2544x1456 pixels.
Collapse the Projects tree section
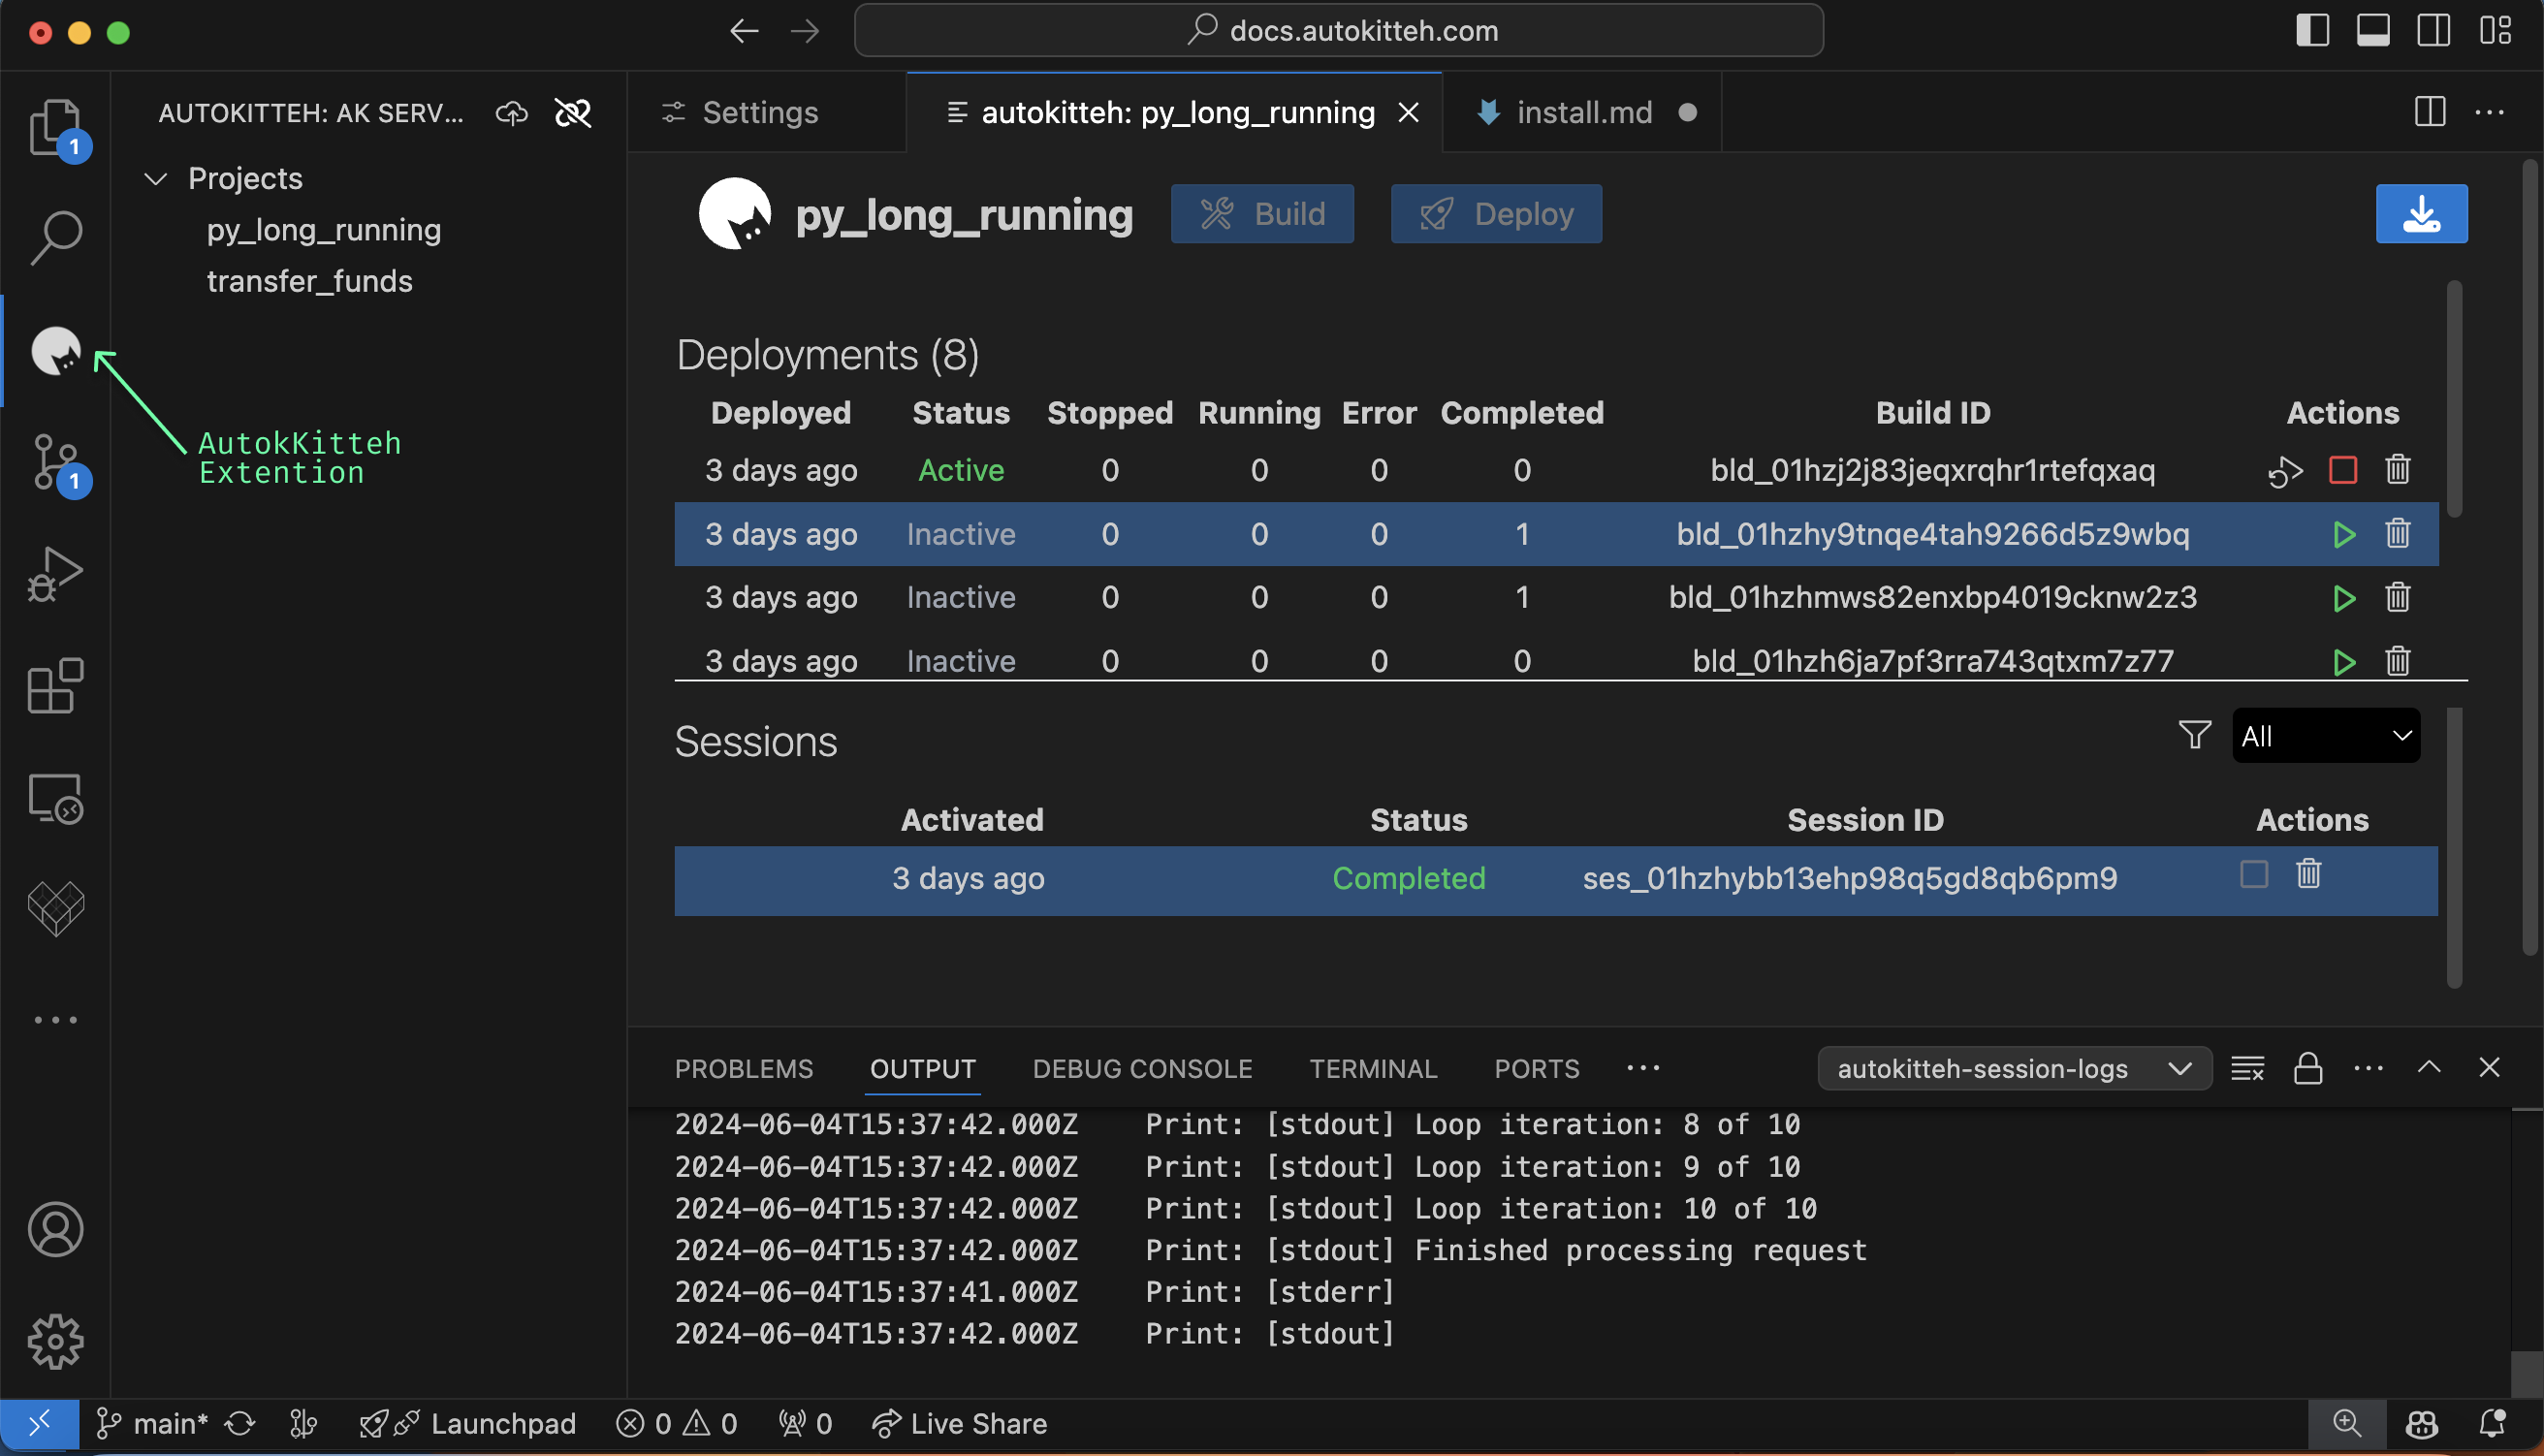pyautogui.click(x=155, y=179)
